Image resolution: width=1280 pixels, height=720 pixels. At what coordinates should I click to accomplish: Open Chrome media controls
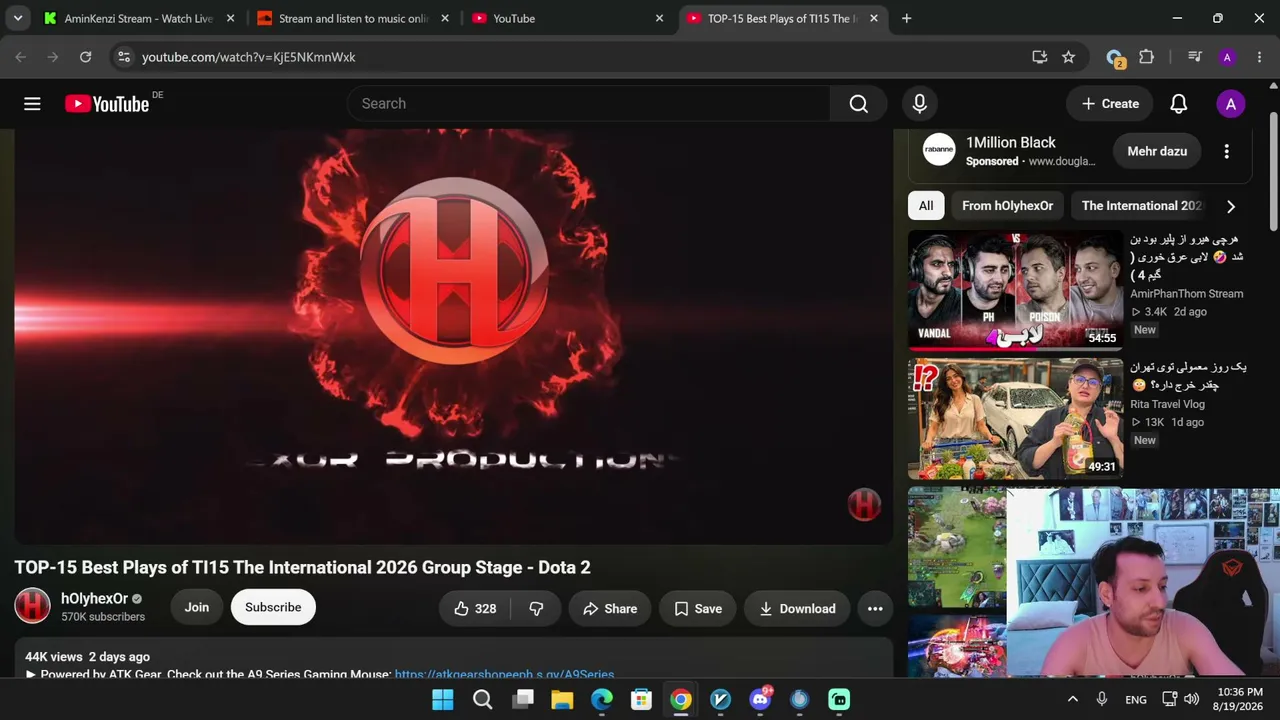[x=1194, y=57]
